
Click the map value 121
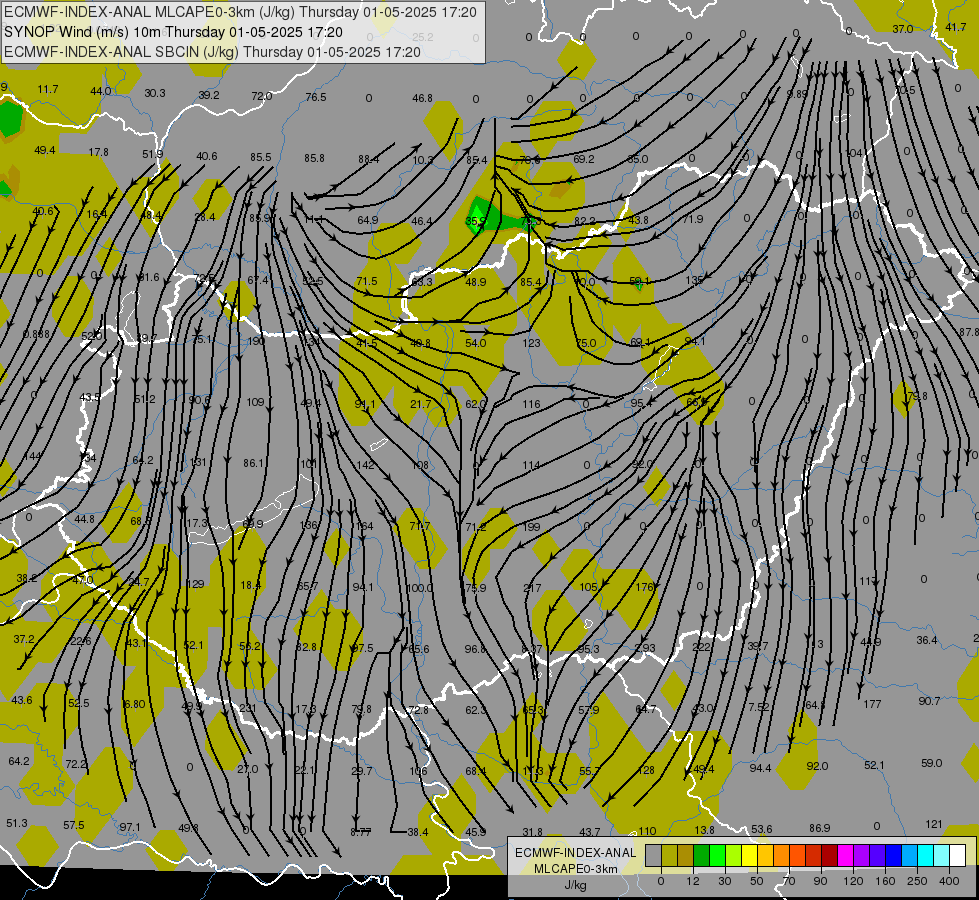point(933,824)
